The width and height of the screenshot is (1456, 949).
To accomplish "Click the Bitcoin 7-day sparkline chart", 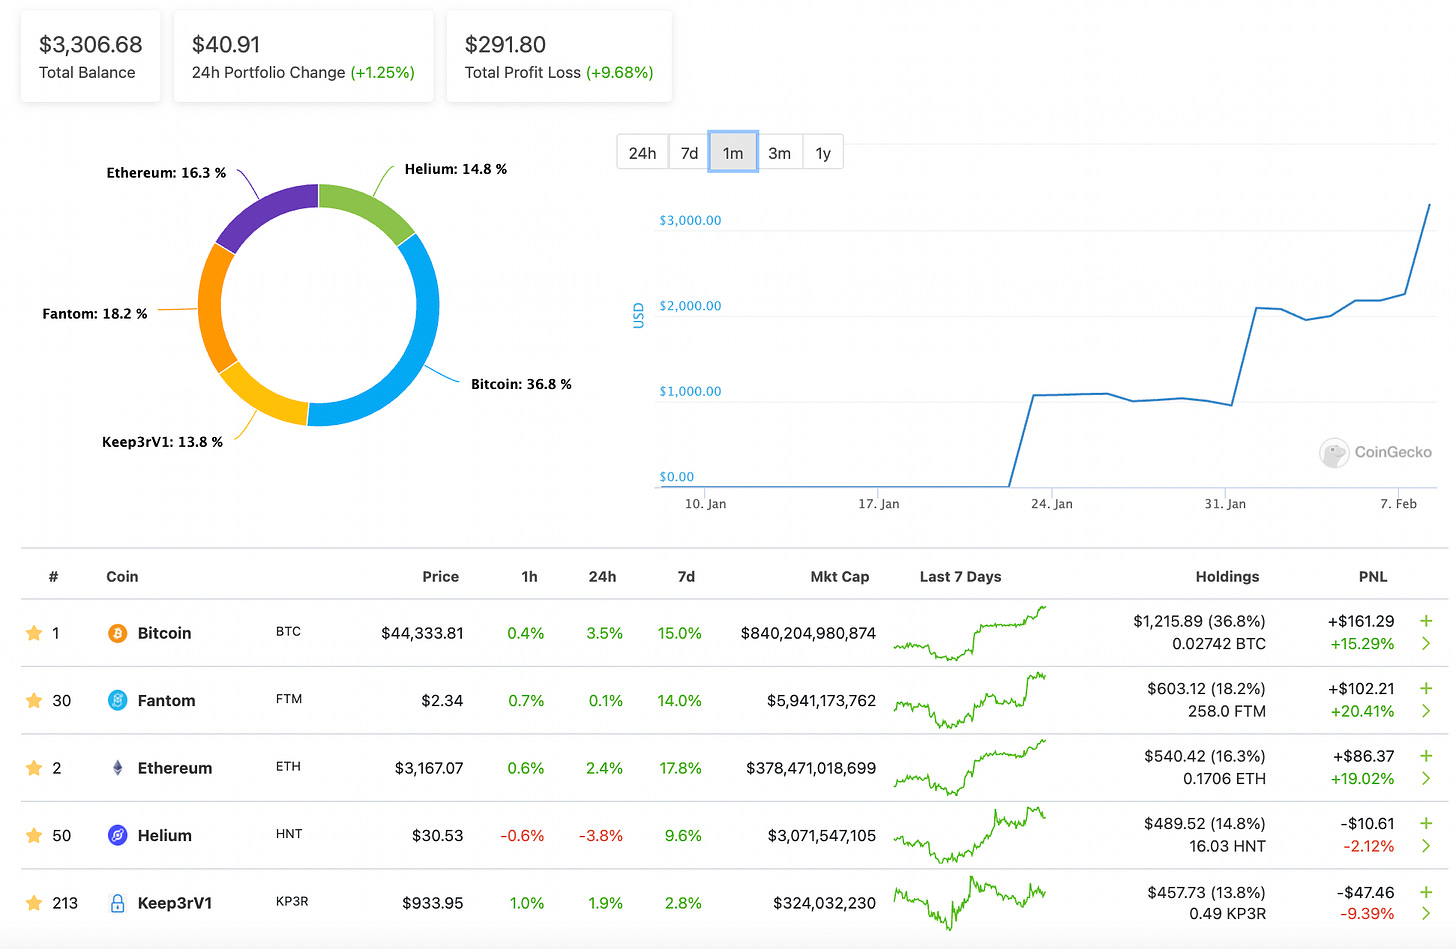I will (970, 633).
